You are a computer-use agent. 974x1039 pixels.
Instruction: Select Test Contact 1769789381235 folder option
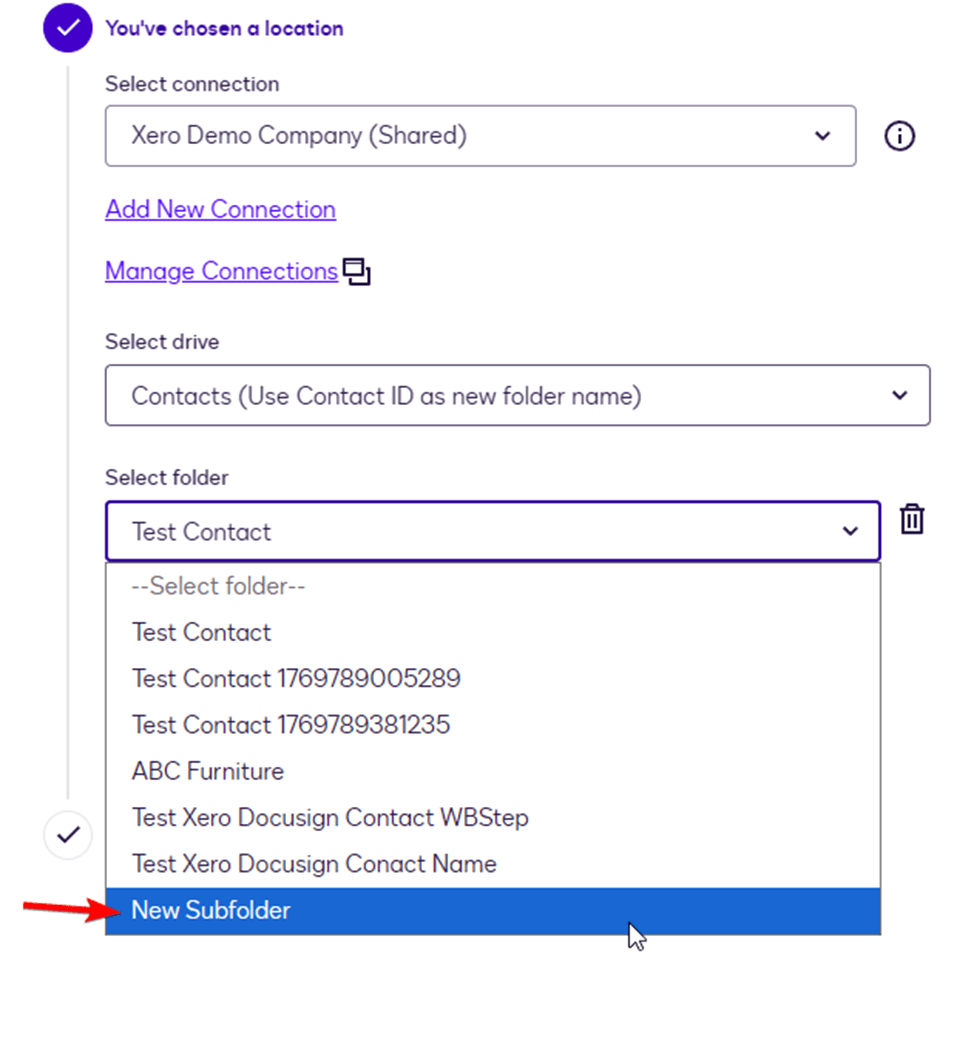coord(291,724)
